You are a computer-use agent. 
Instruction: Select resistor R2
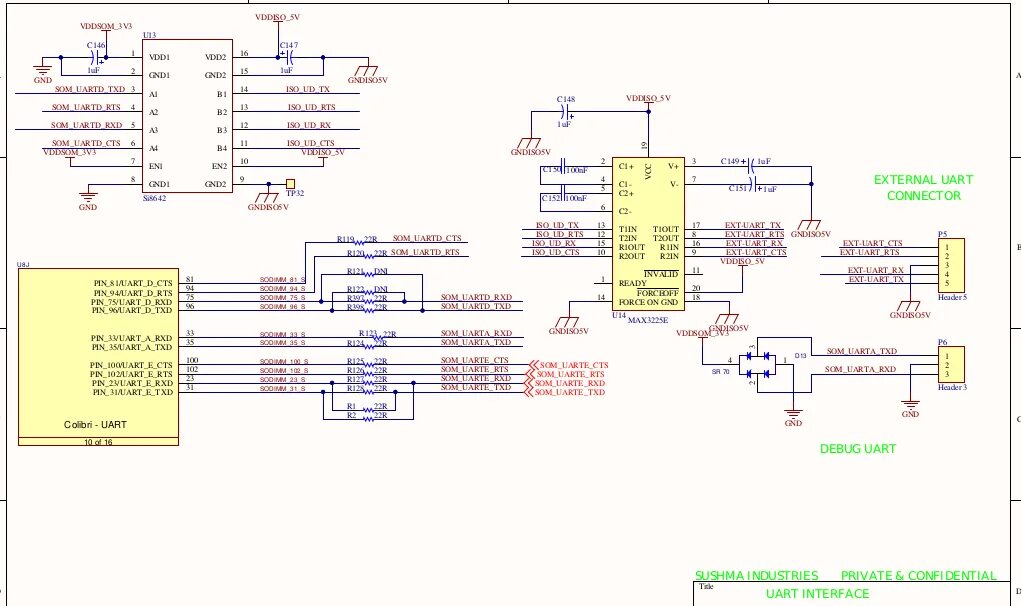[370, 419]
